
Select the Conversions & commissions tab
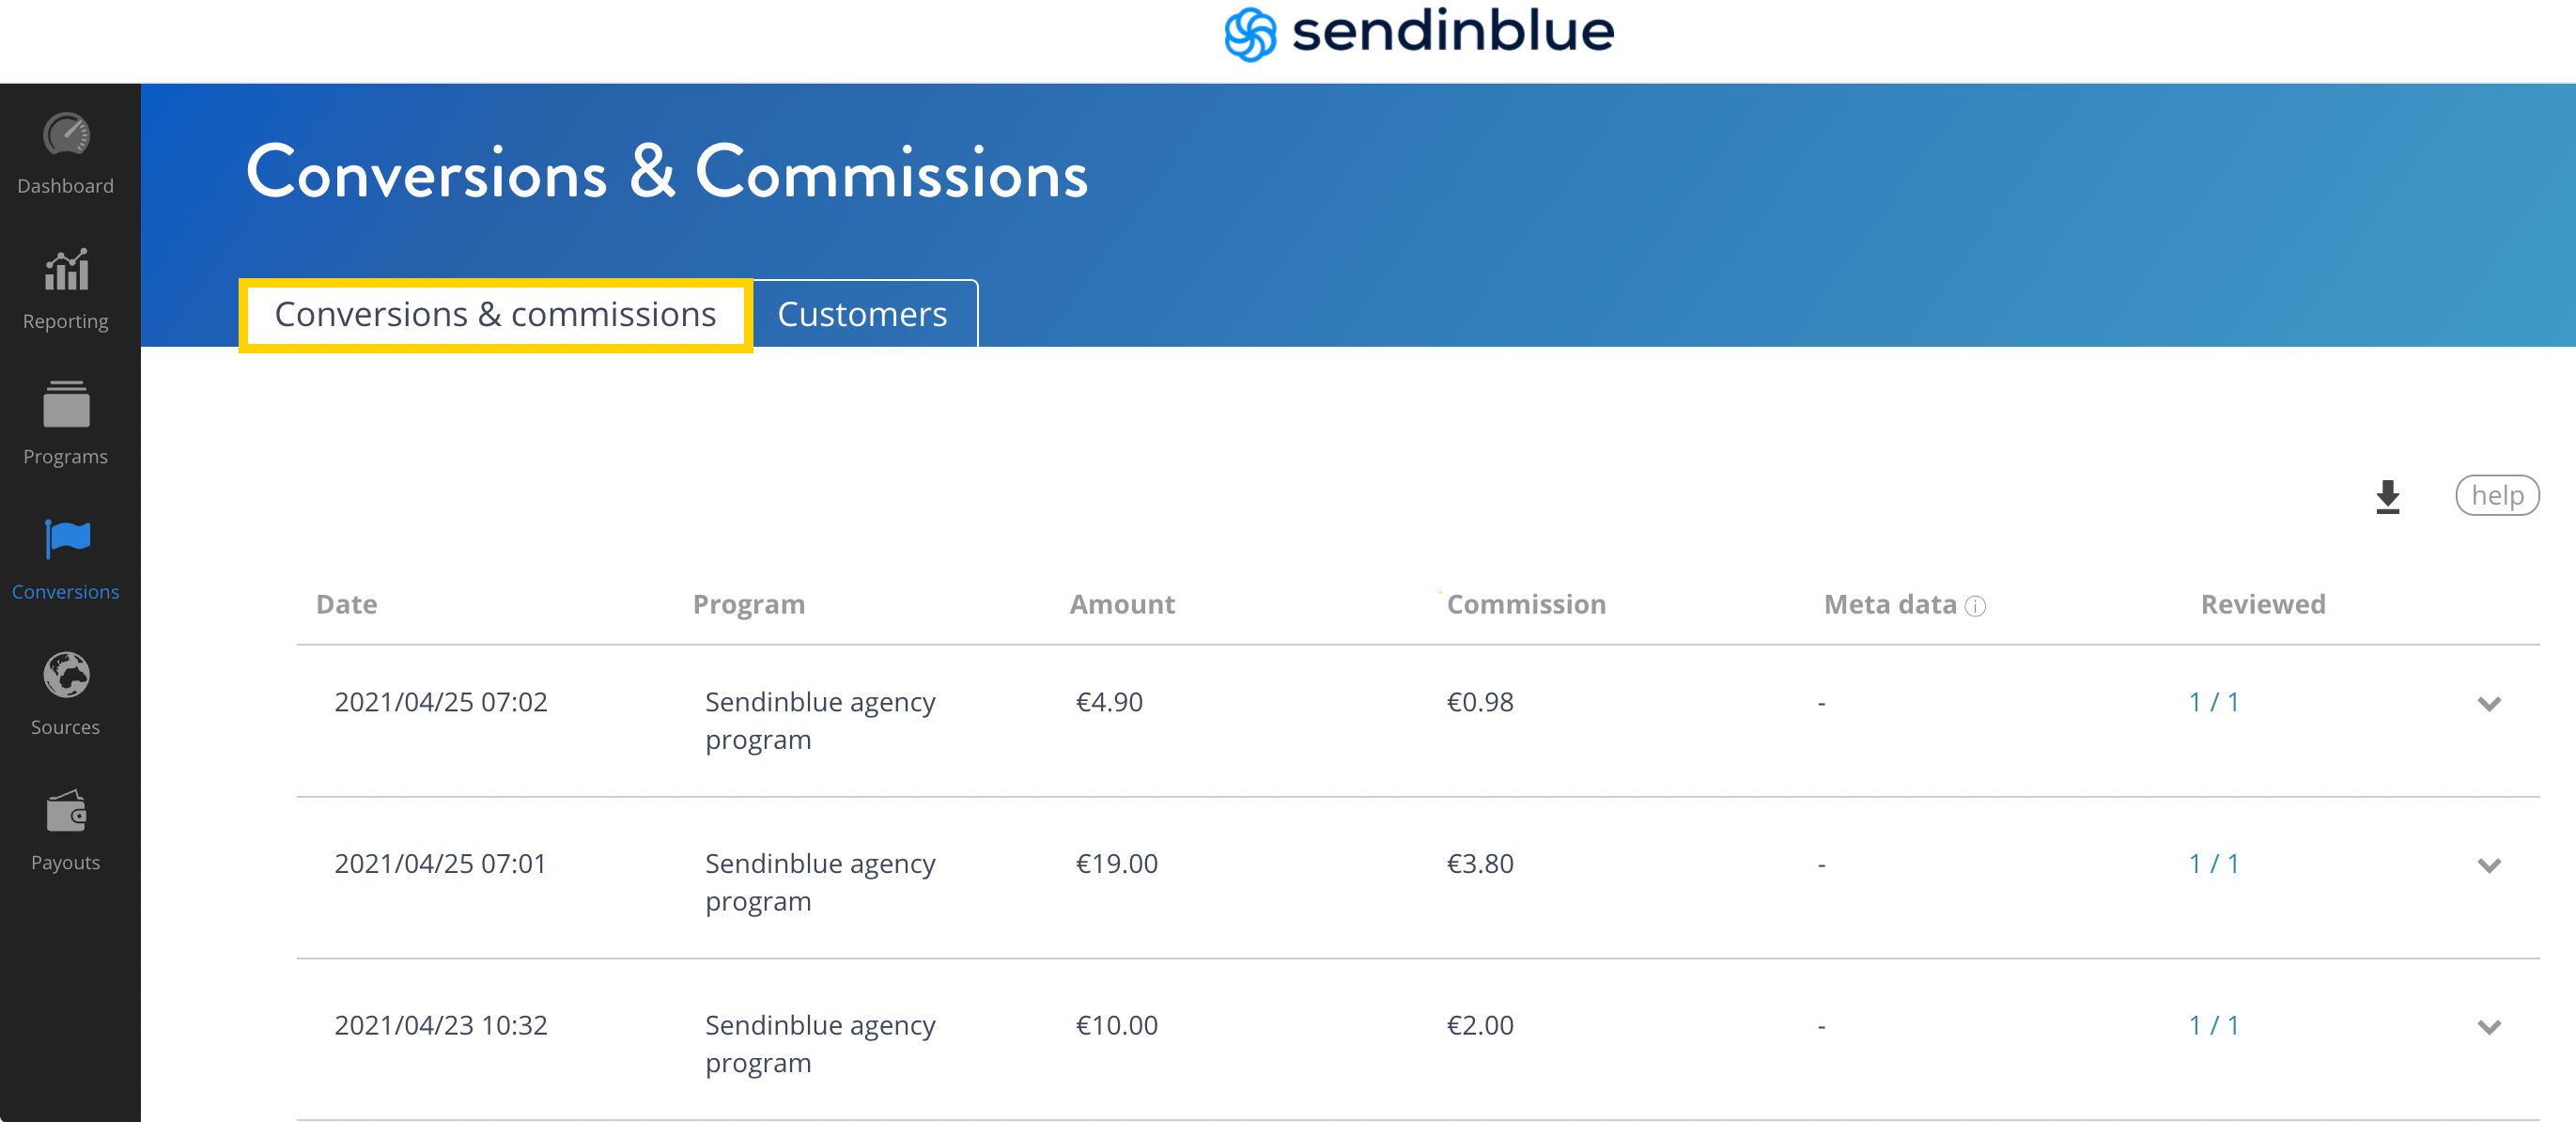point(495,314)
